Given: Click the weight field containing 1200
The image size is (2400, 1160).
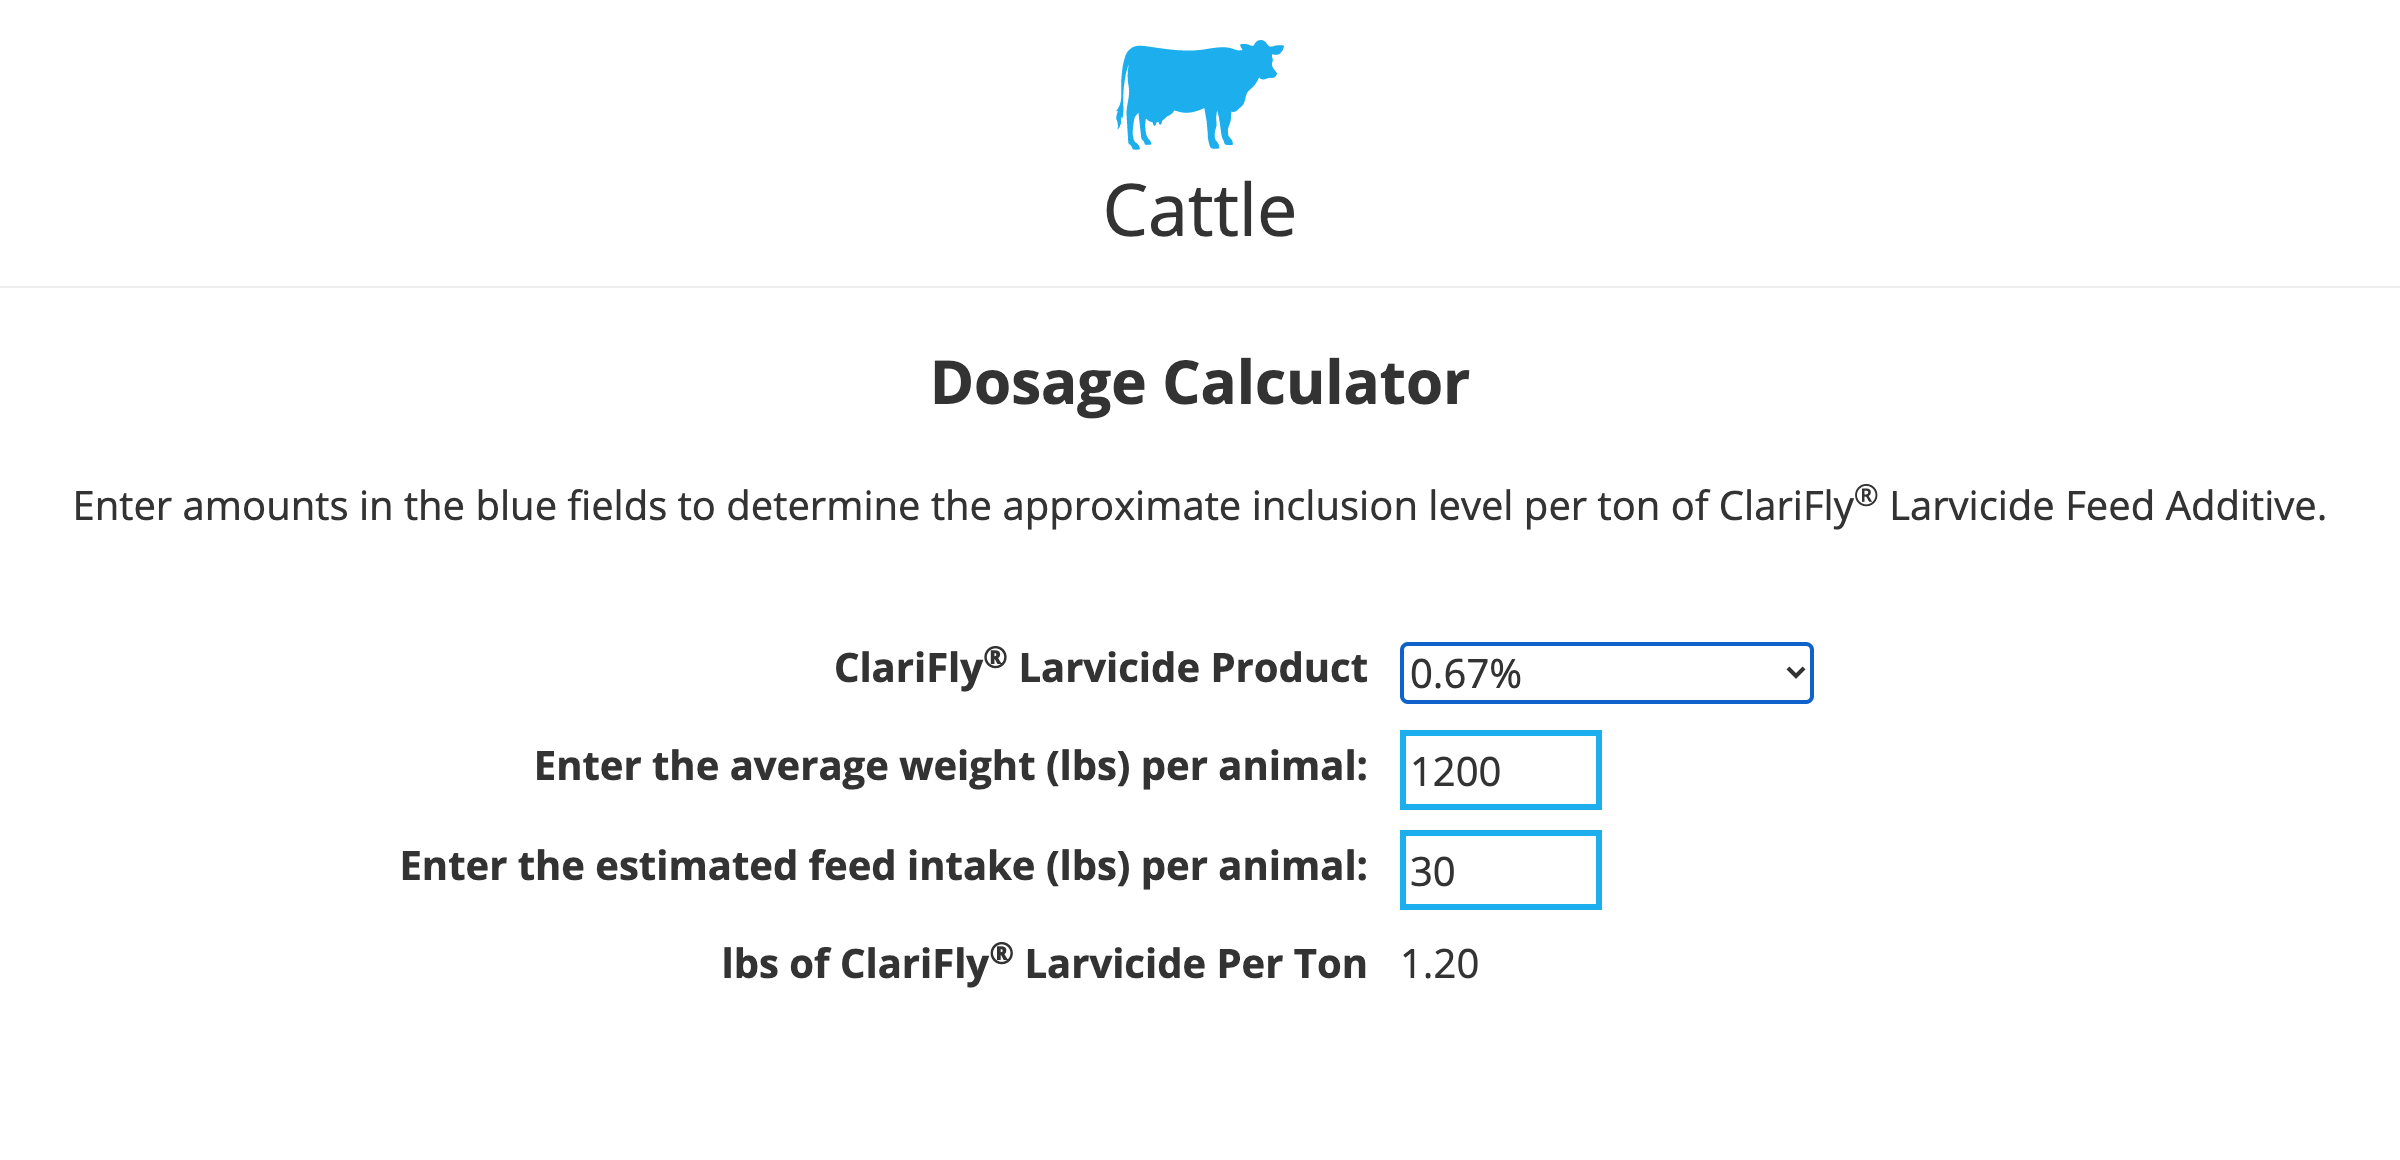Looking at the screenshot, I should pos(1498,770).
